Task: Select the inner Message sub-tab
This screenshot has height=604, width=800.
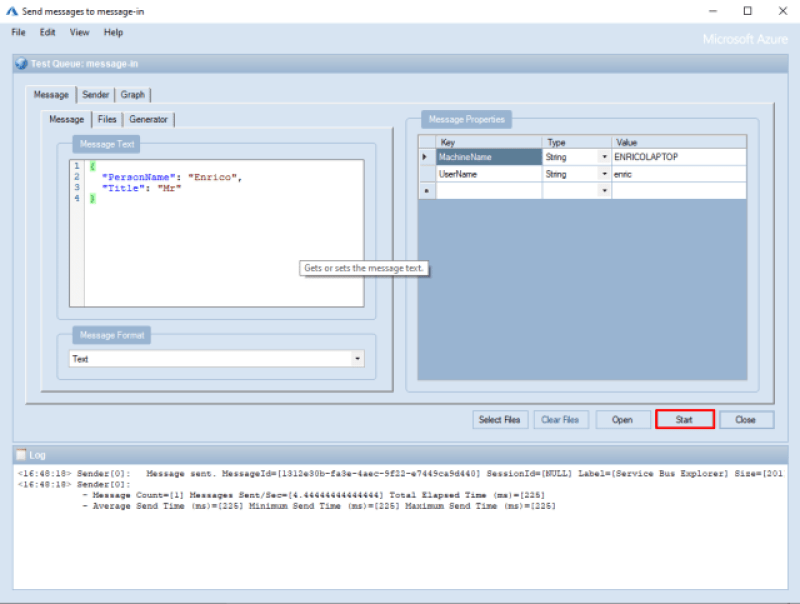Action: click(x=66, y=119)
